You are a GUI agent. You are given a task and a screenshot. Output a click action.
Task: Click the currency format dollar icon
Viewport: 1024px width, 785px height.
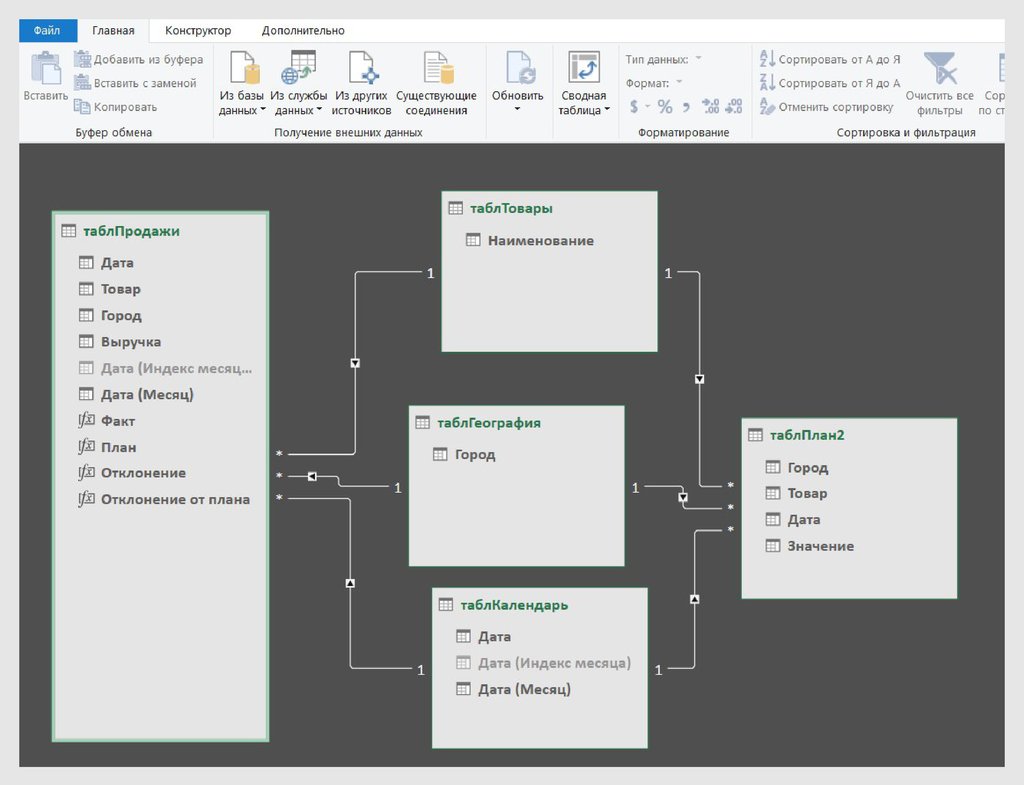[634, 107]
